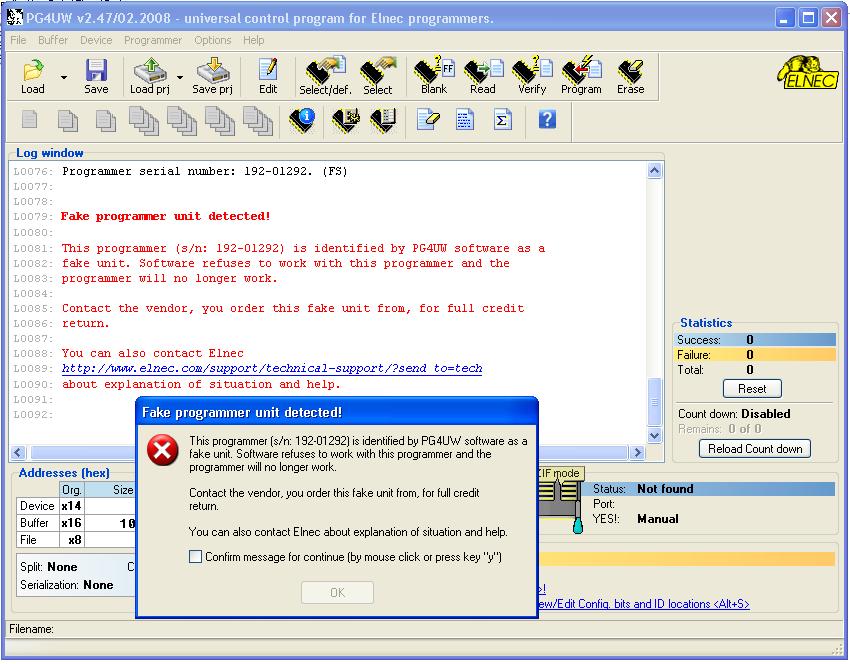Viewport: 850px width, 664px height.
Task: Click the Buffer 'x16' Org. cell
Action: (x=72, y=523)
